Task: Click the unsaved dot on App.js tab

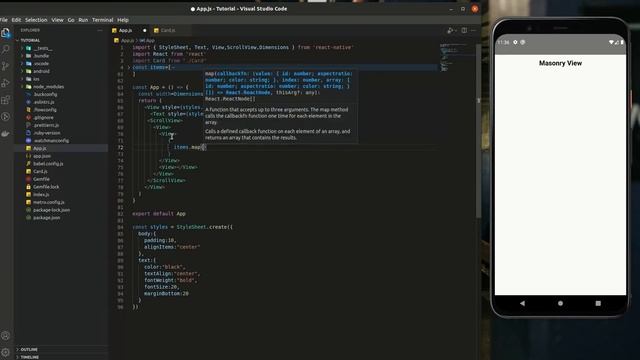Action: tap(144, 31)
